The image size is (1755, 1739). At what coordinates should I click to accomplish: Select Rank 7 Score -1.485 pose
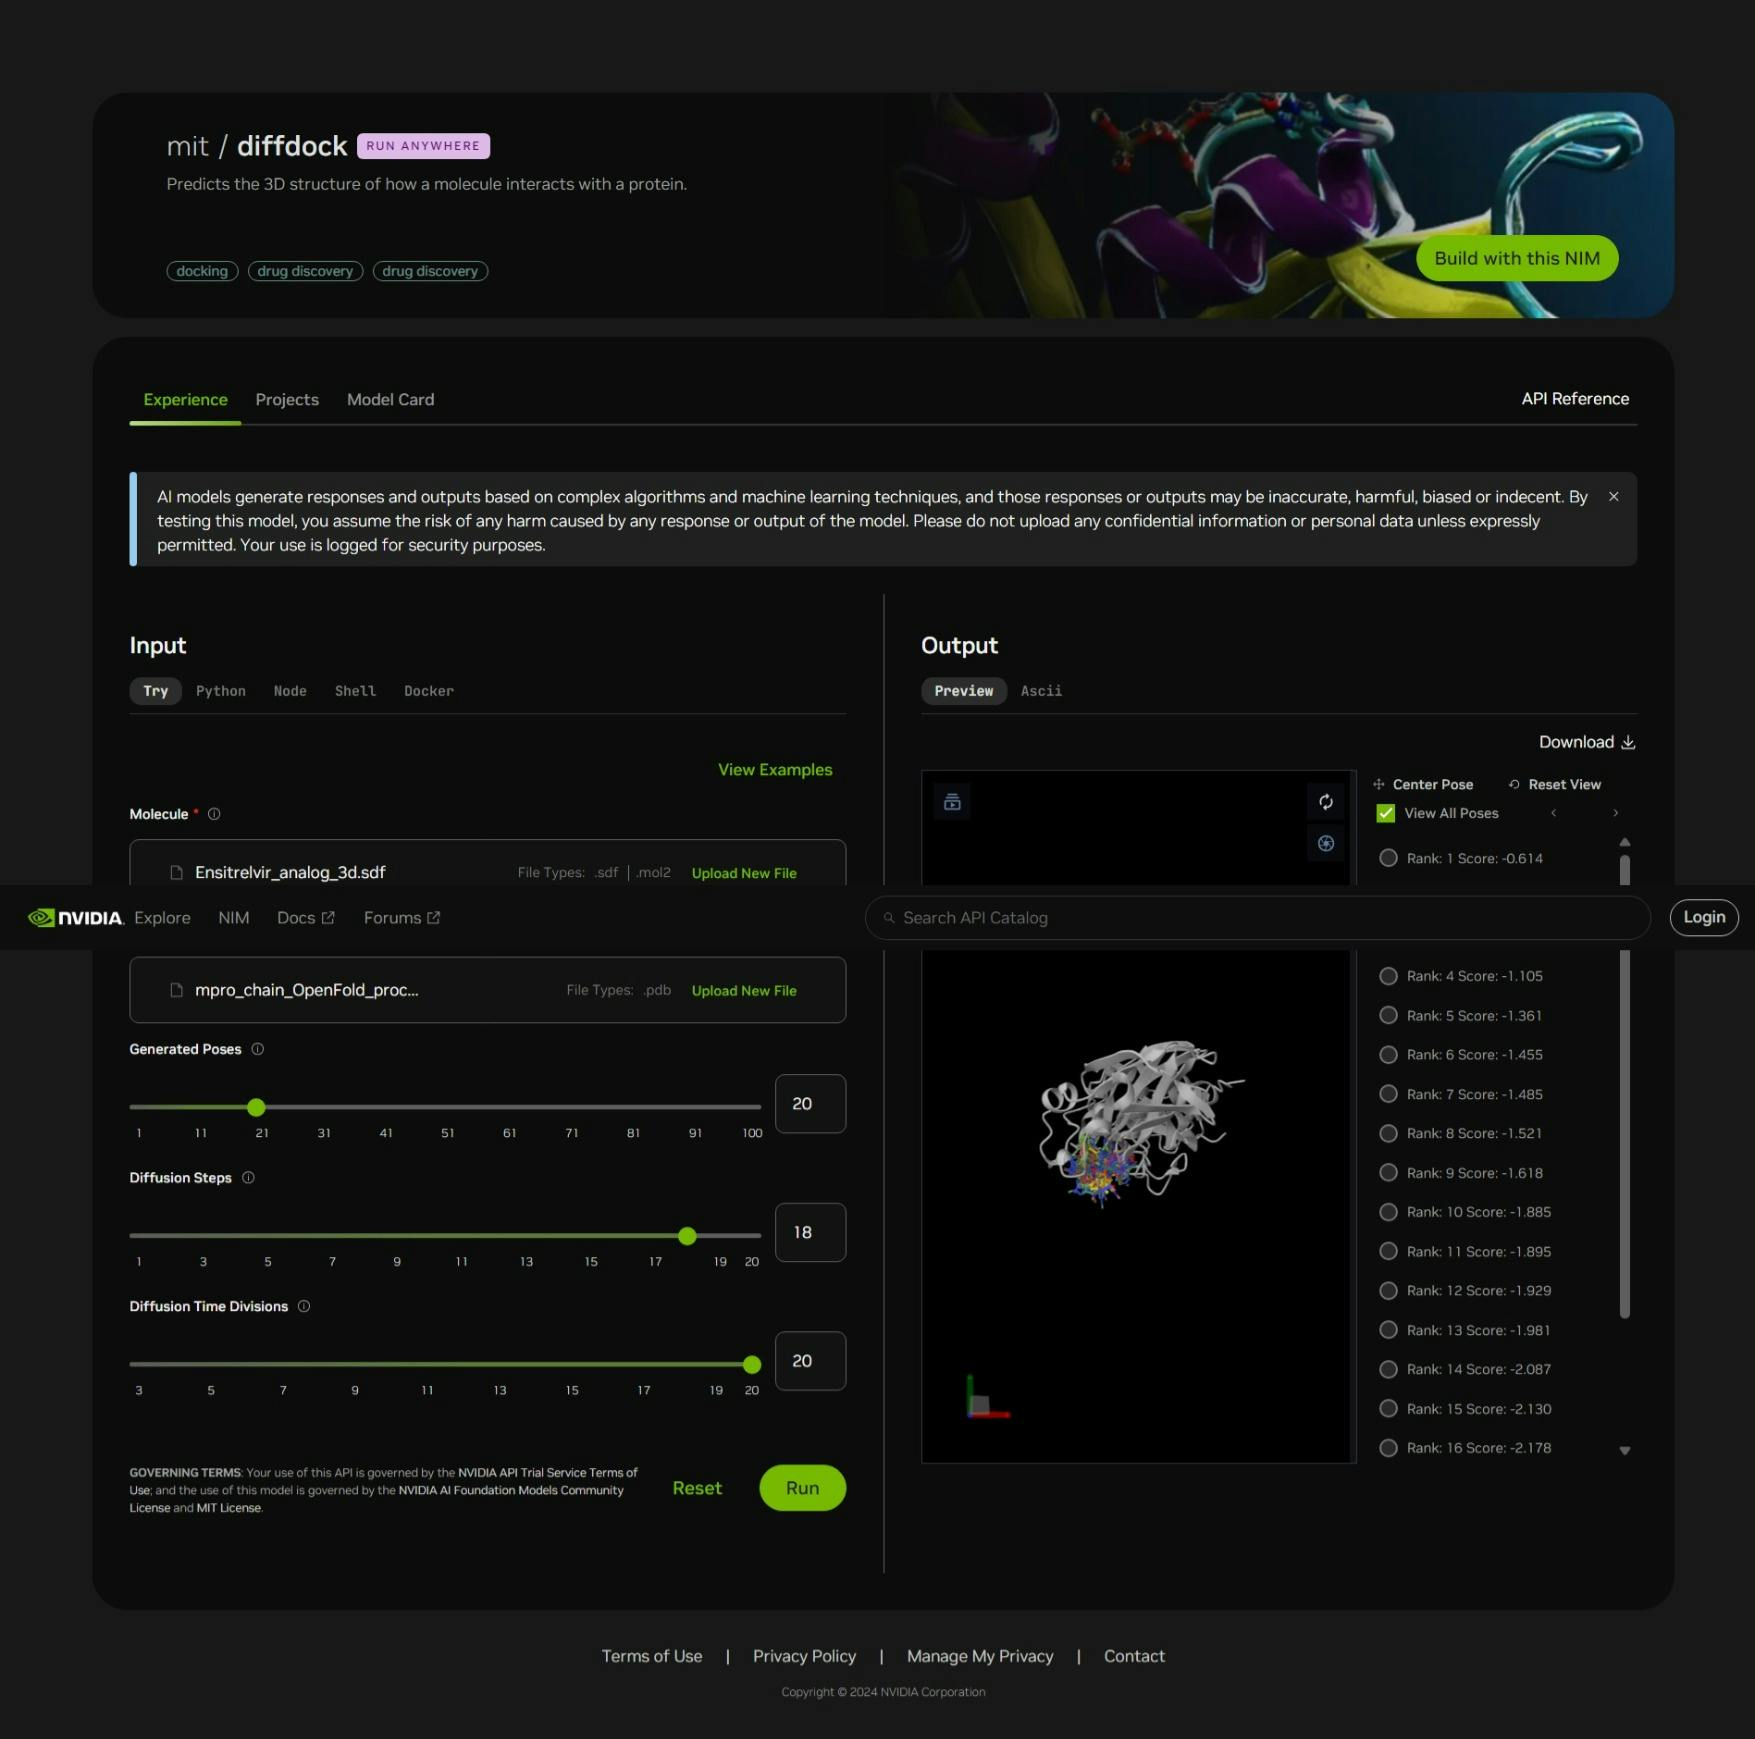point(1388,1094)
